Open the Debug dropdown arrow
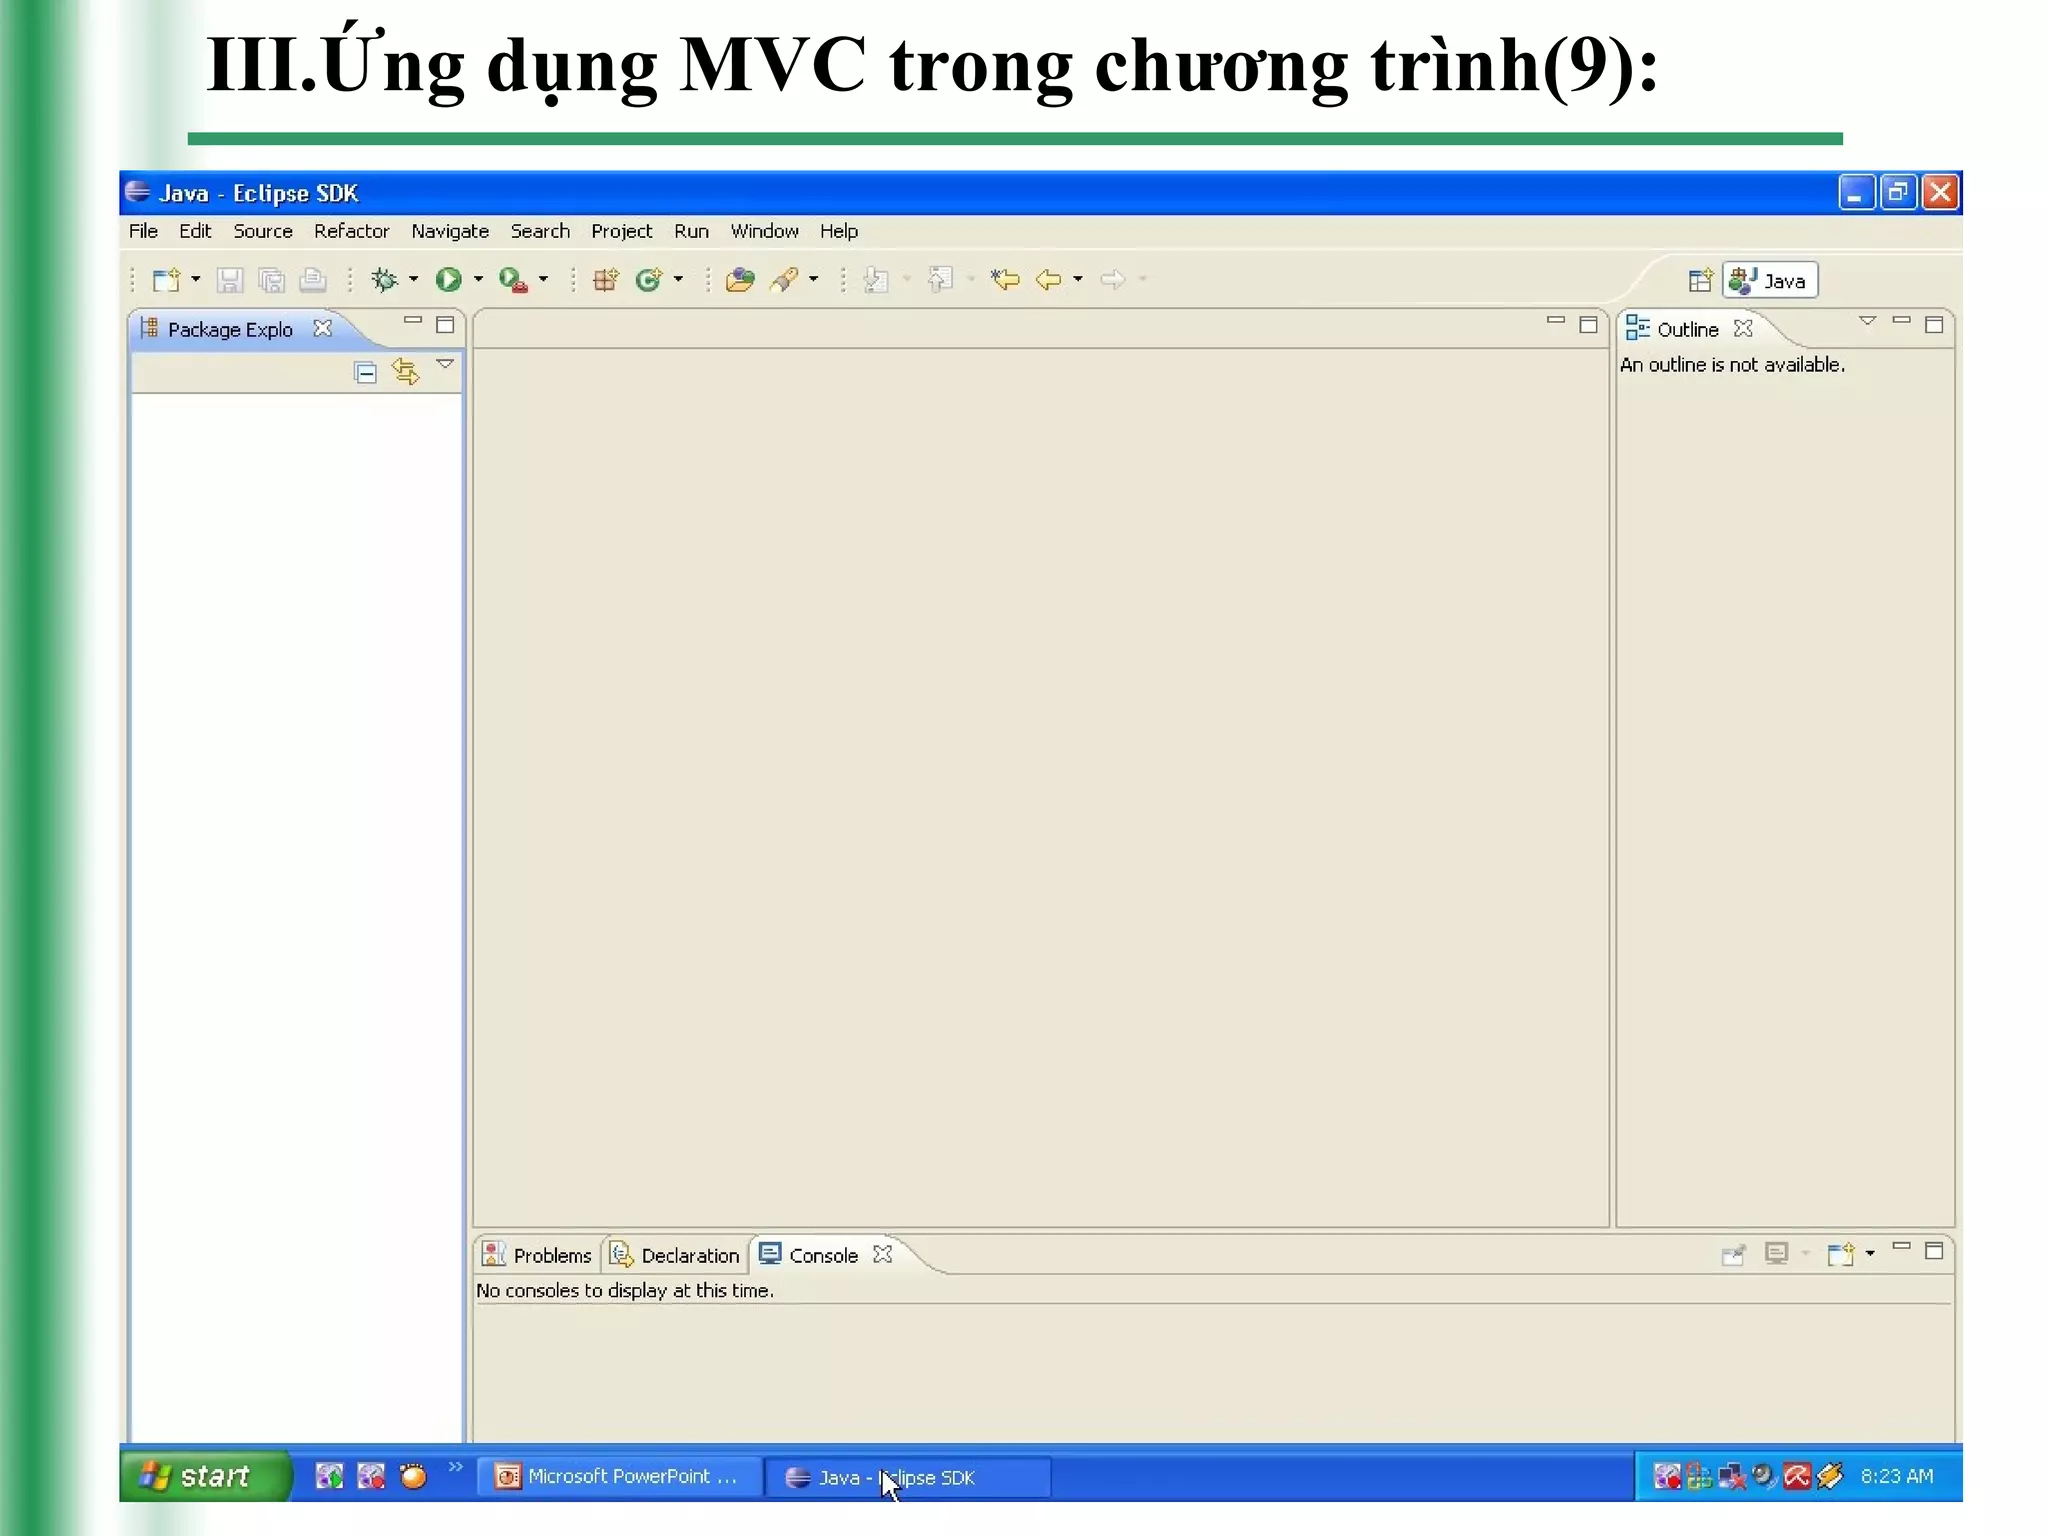The height and width of the screenshot is (1536, 2048). click(x=413, y=280)
